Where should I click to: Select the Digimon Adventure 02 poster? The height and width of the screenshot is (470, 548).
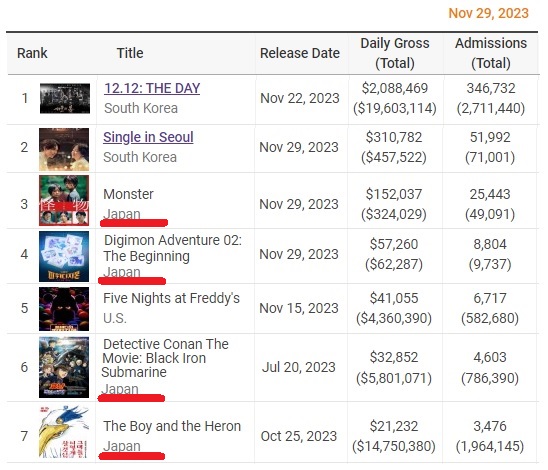pyautogui.click(x=64, y=256)
